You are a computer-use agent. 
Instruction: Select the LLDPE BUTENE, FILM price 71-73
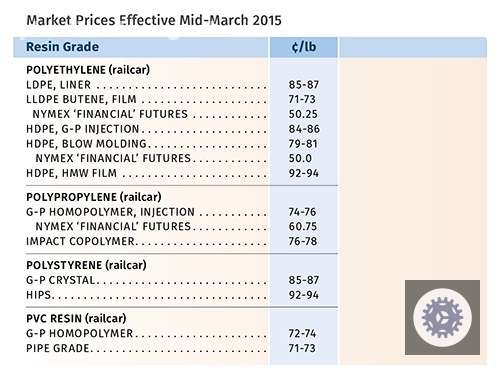click(x=302, y=99)
